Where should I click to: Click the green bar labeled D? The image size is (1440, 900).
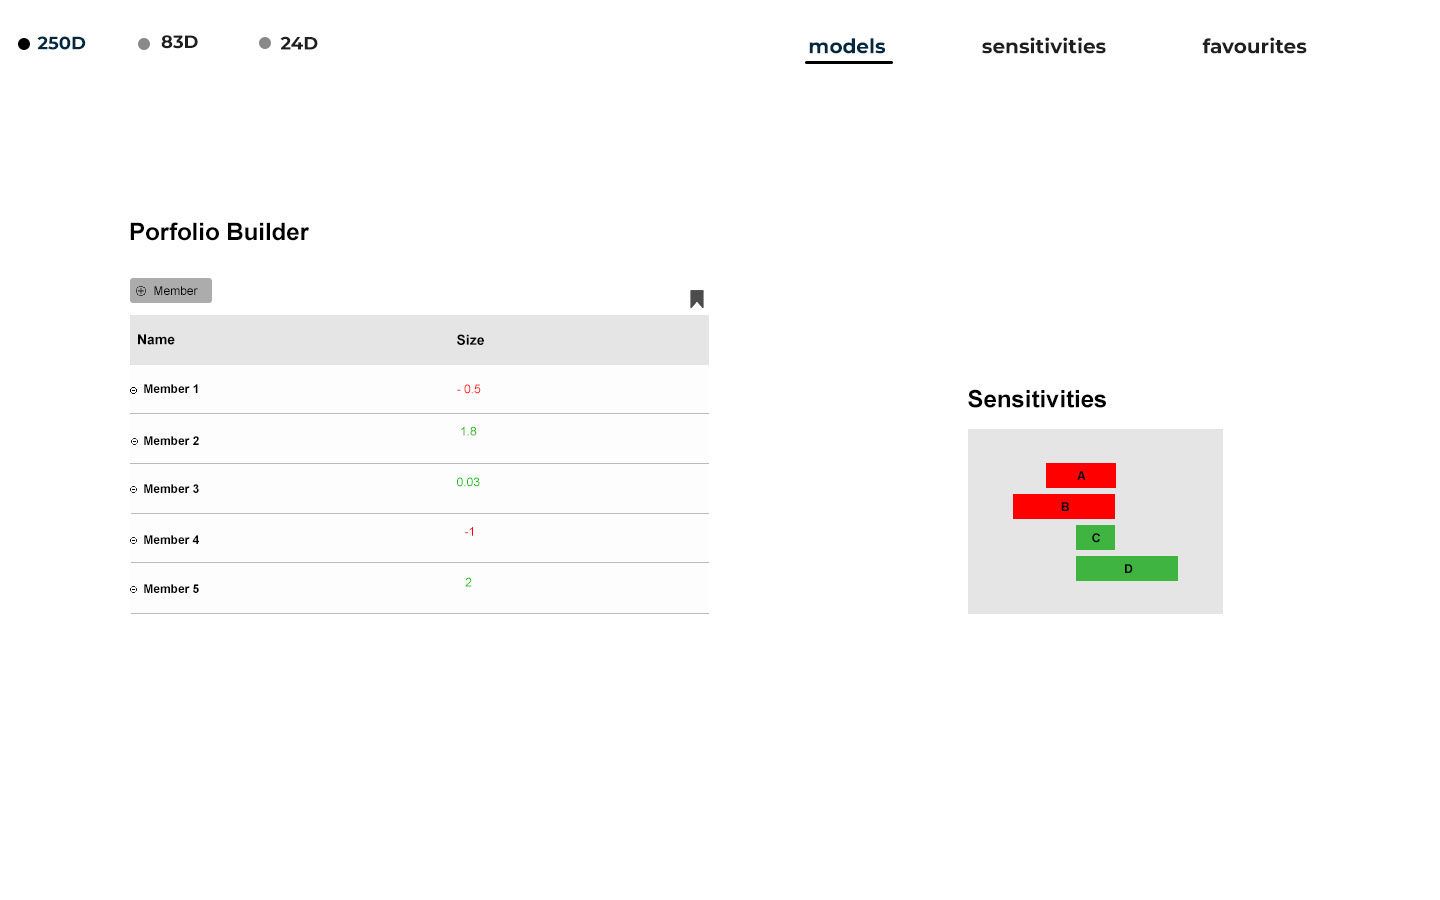coord(1127,569)
